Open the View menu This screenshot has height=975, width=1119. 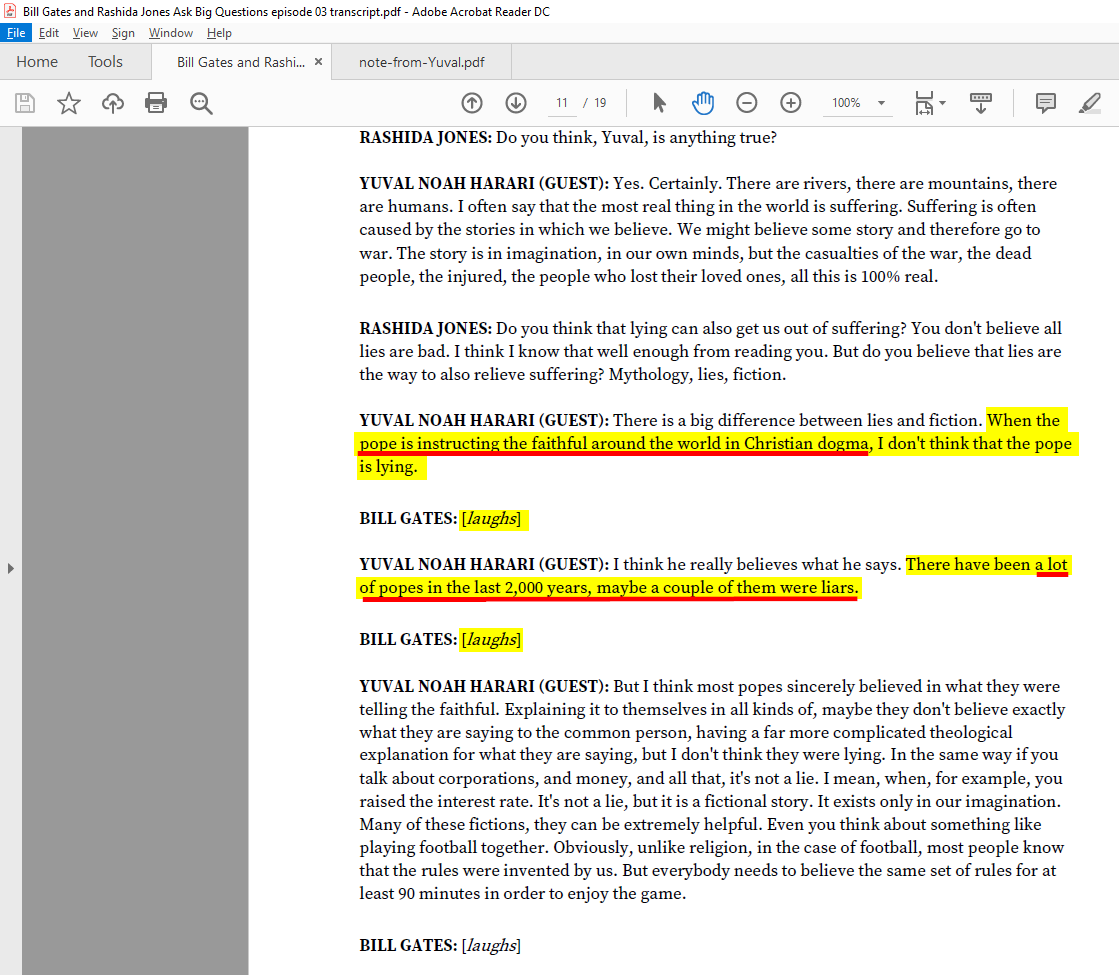tap(85, 33)
